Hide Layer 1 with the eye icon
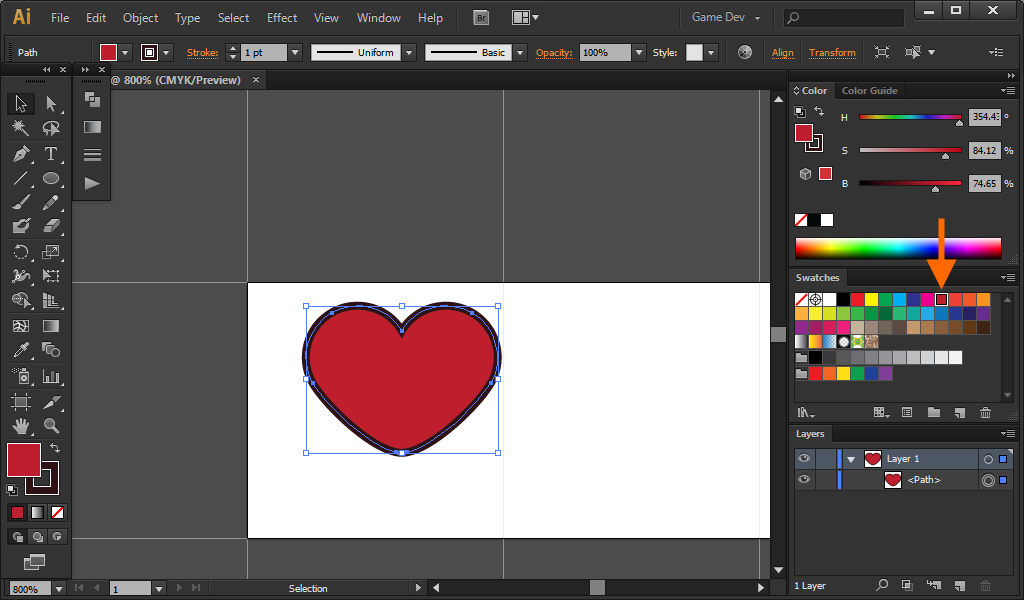The height and width of the screenshot is (600, 1024). (804, 459)
